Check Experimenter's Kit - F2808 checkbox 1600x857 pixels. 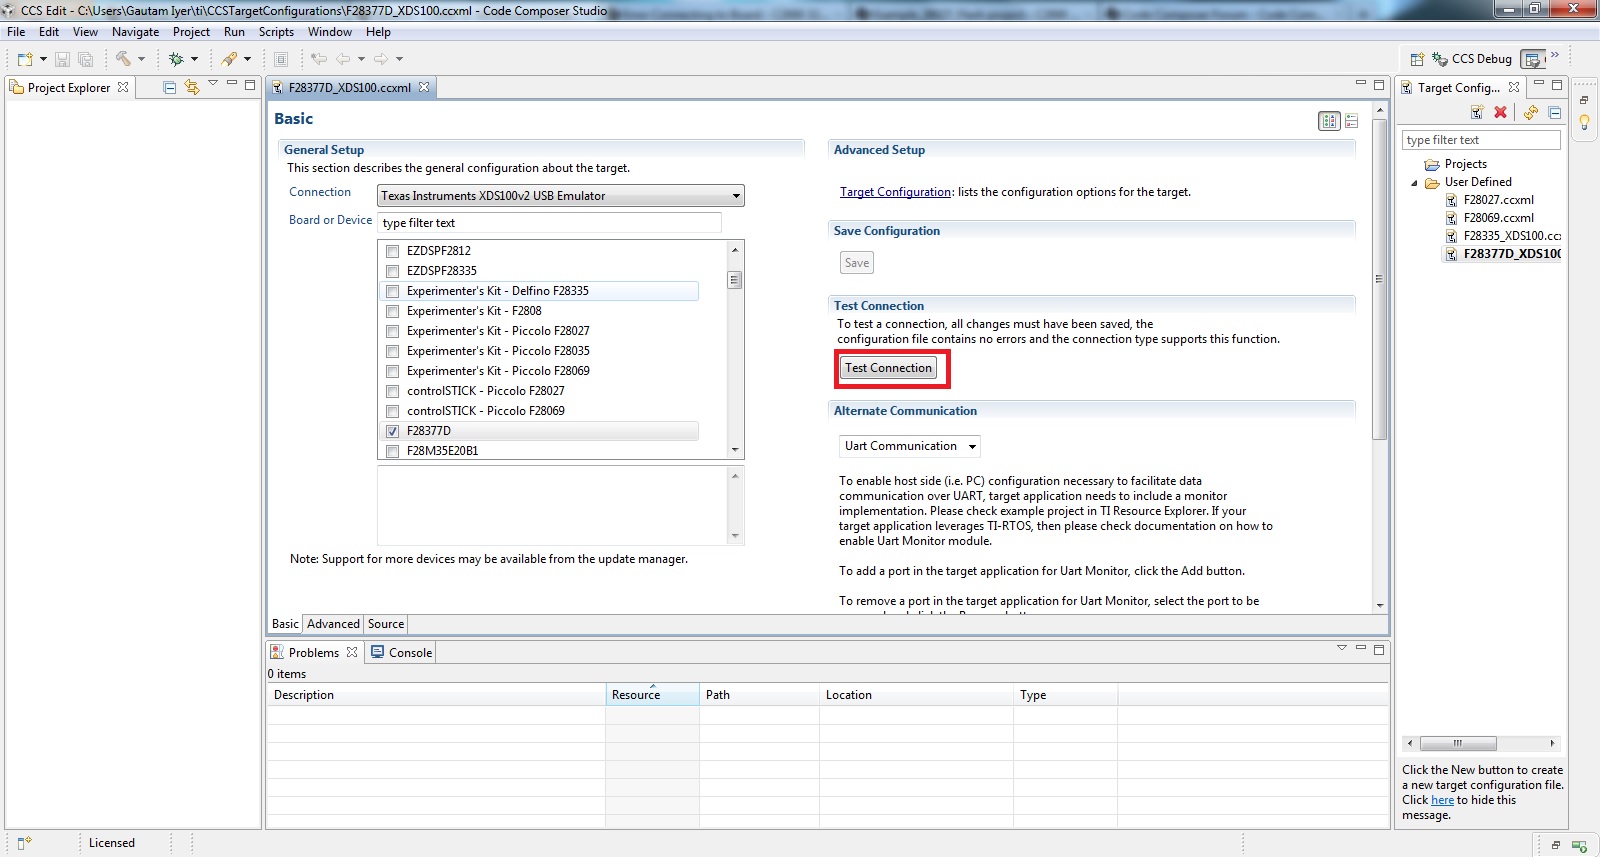393,311
